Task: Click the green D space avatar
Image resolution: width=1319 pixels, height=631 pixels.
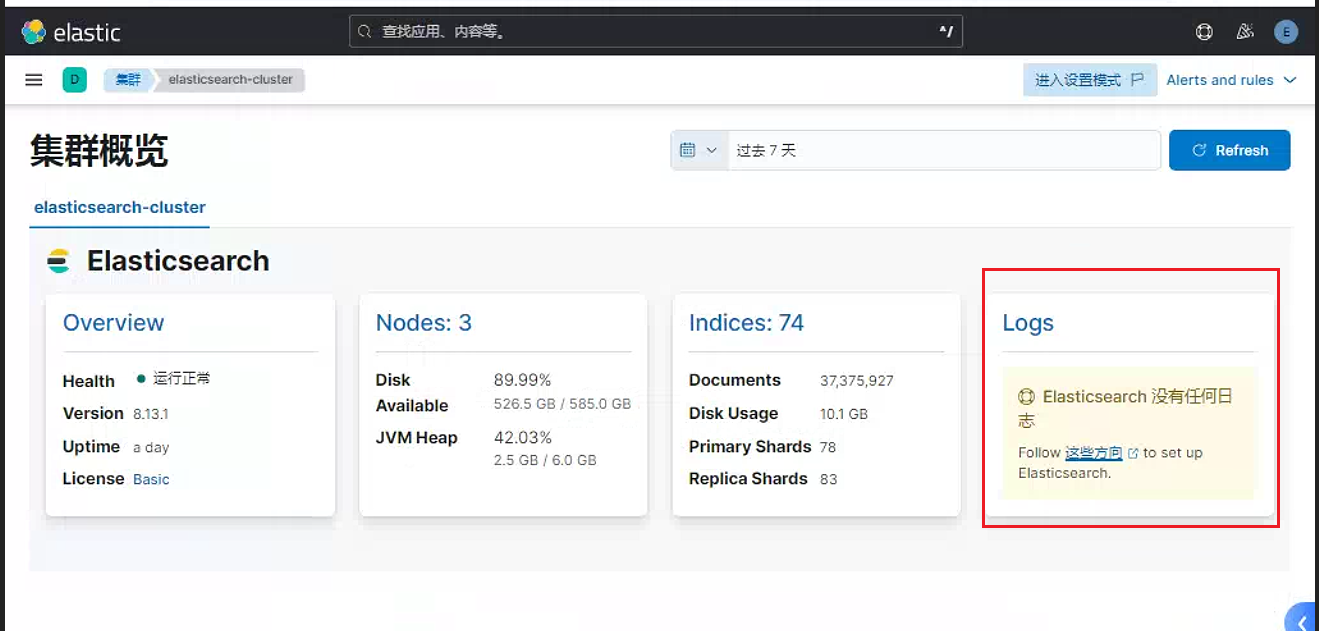Action: (74, 80)
